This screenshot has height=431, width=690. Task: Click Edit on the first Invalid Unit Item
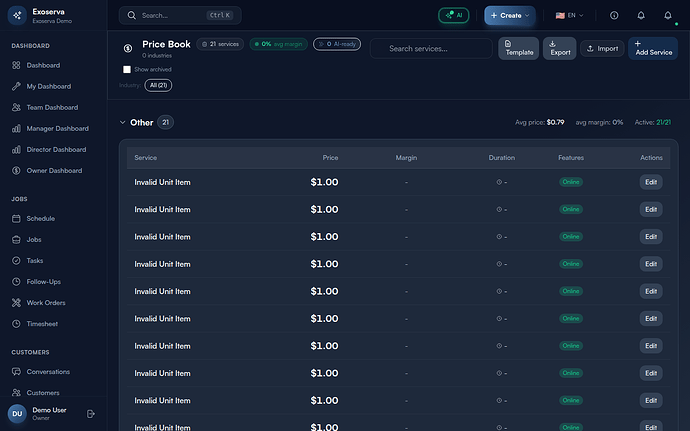(651, 182)
